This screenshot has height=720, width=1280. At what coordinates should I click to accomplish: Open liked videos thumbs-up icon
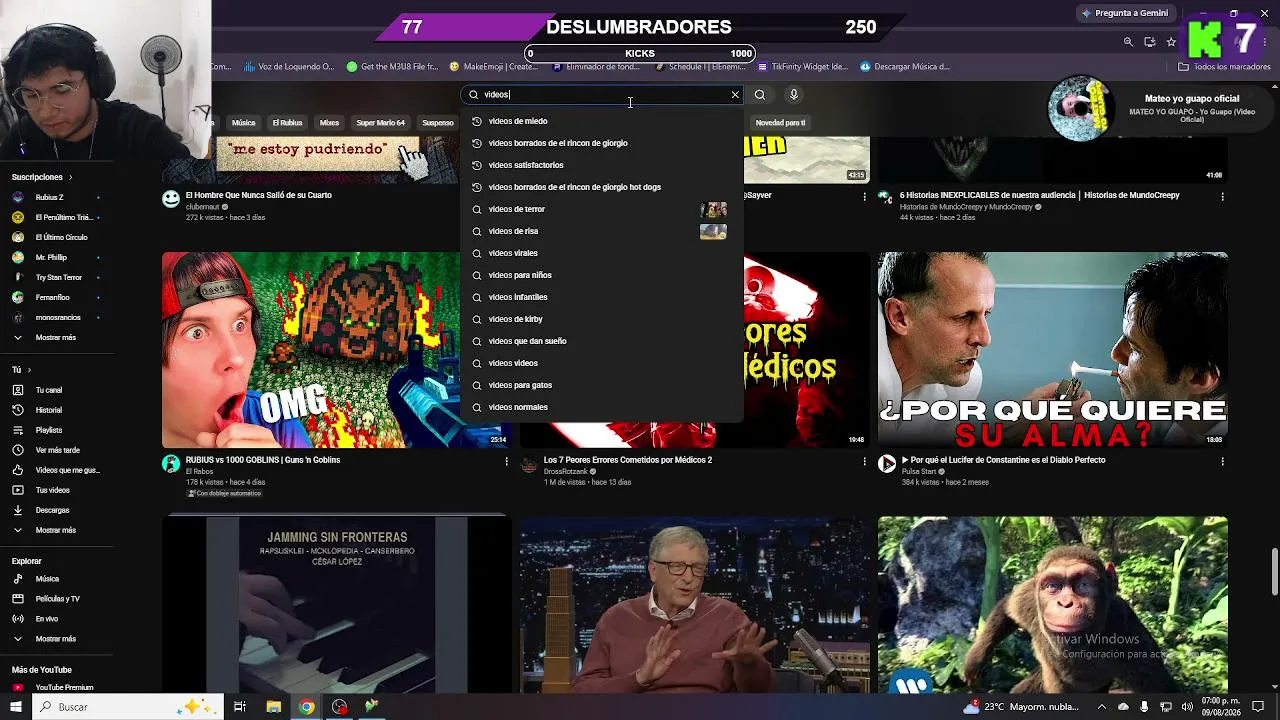coord(18,470)
